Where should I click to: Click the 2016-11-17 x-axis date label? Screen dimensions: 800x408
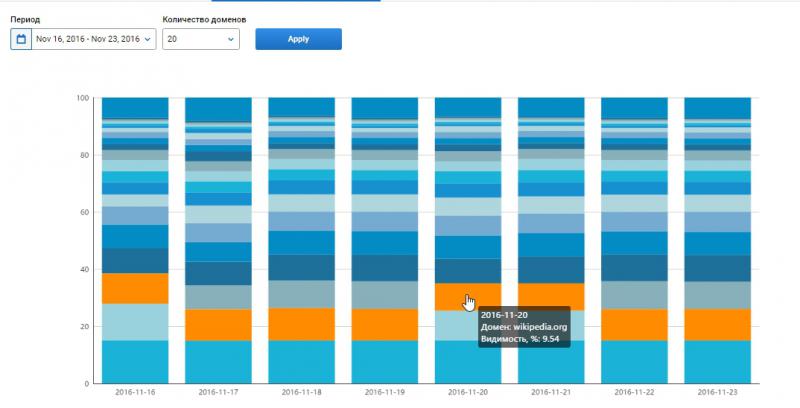(x=218, y=393)
